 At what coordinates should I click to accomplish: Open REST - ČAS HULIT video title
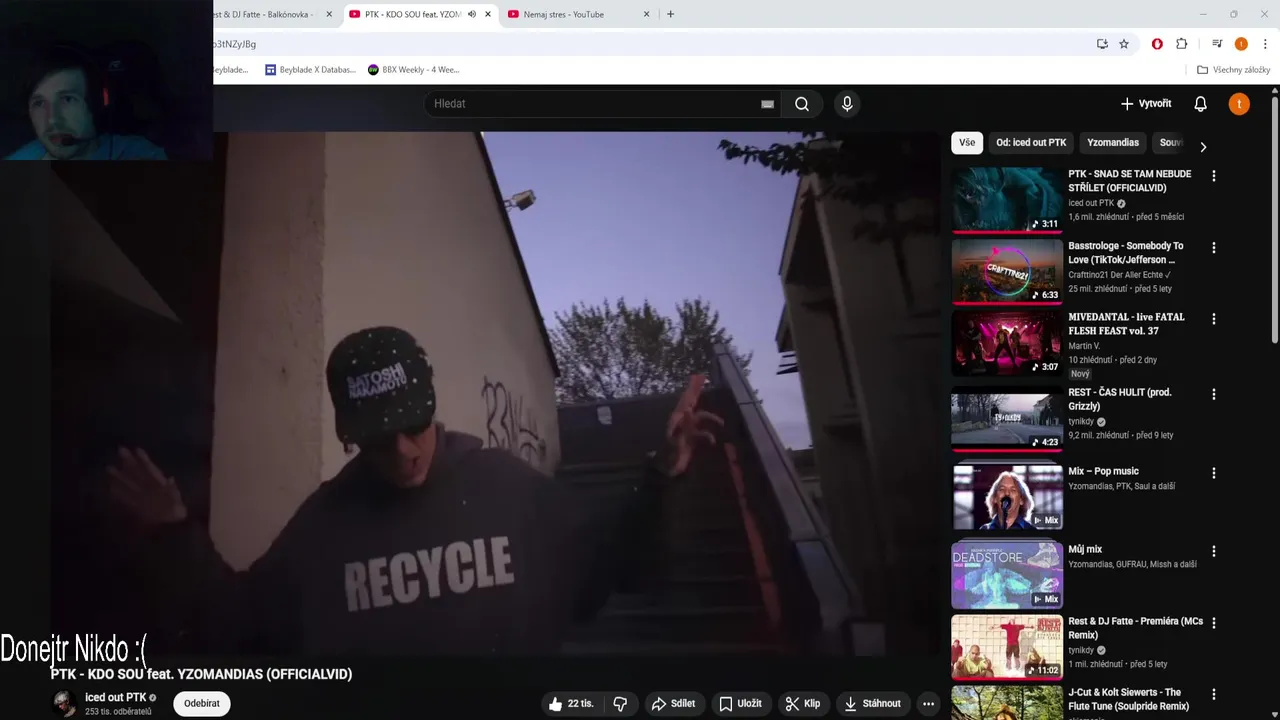tap(1119, 399)
